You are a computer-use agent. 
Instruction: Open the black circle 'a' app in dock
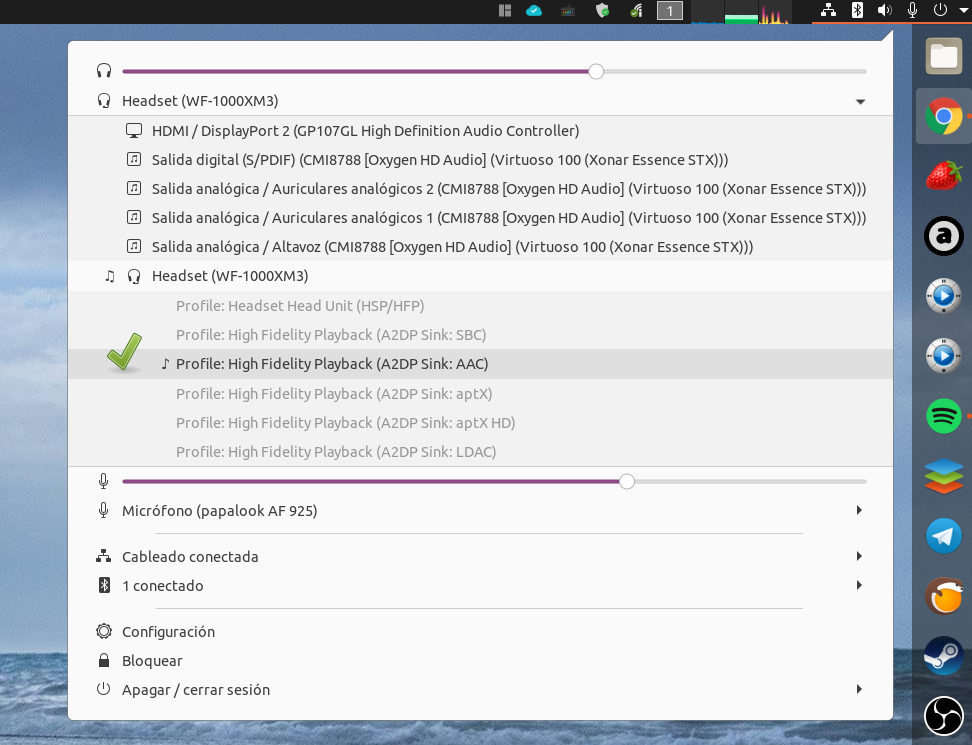(944, 236)
